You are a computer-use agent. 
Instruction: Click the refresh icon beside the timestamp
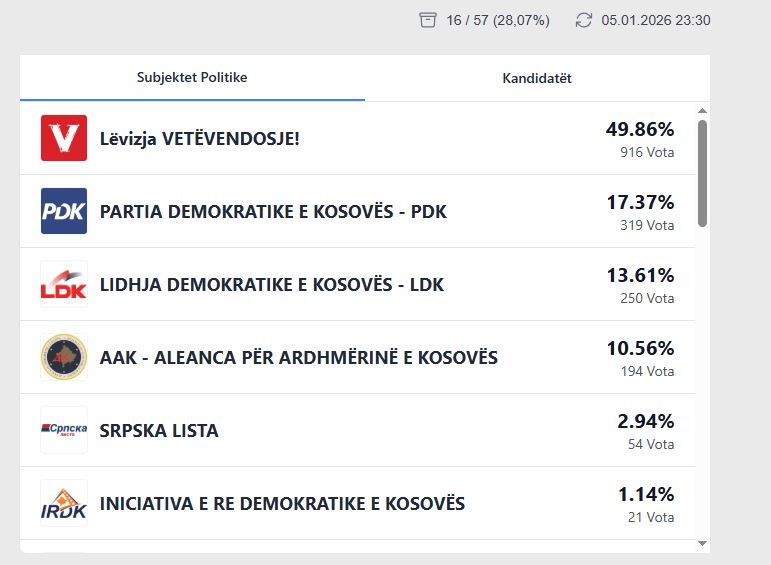(x=584, y=20)
